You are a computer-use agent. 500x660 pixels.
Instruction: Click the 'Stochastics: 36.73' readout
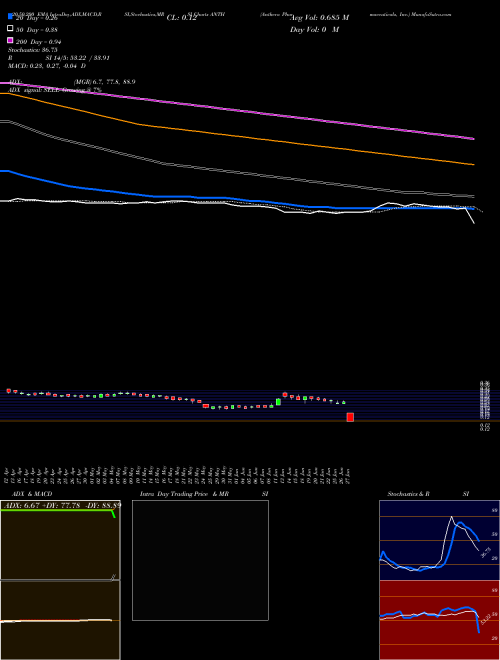33,50
